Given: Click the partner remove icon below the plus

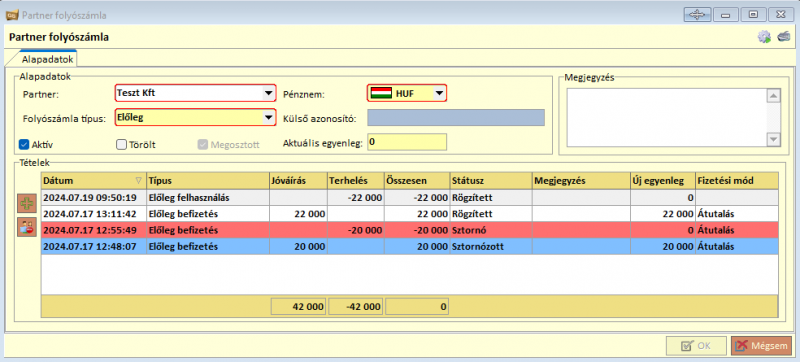Looking at the screenshot, I should pyautogui.click(x=26, y=227).
